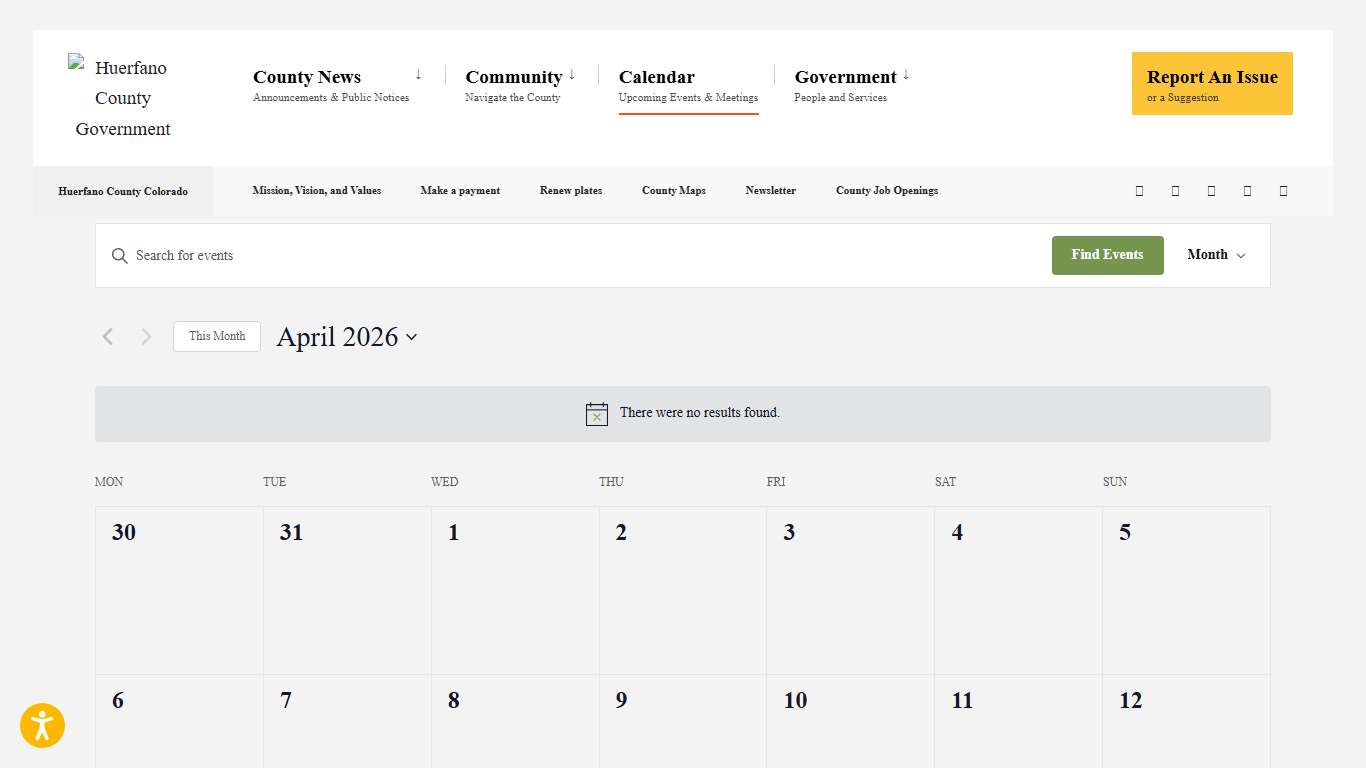Click the middle social media icon
Viewport: 1366px width, 768px height.
[x=1211, y=191]
